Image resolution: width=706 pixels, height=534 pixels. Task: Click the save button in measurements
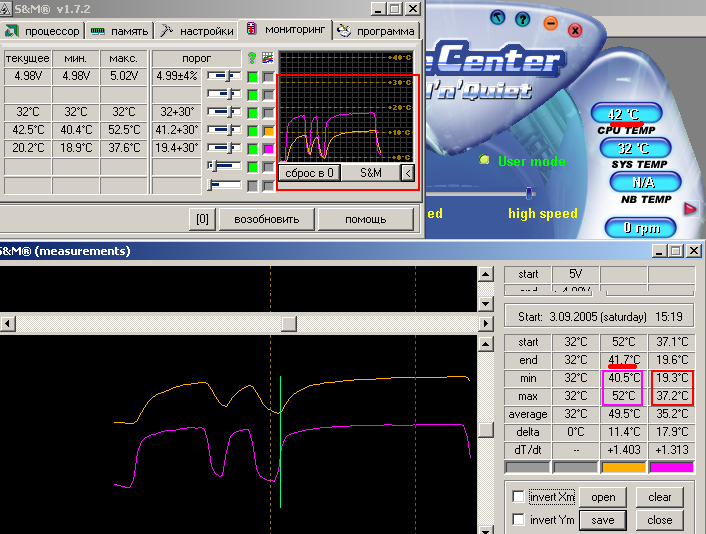click(602, 520)
